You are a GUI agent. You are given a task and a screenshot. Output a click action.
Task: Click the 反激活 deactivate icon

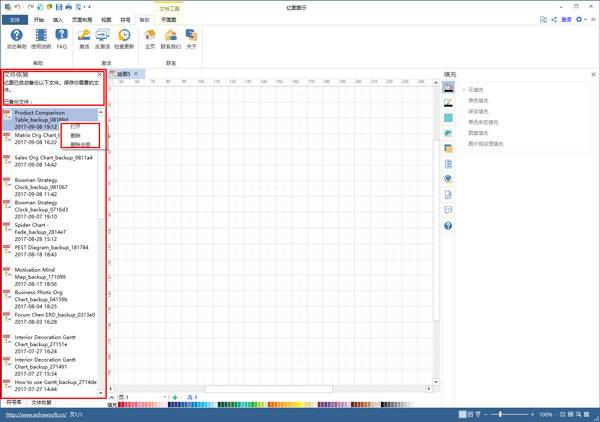coord(103,39)
